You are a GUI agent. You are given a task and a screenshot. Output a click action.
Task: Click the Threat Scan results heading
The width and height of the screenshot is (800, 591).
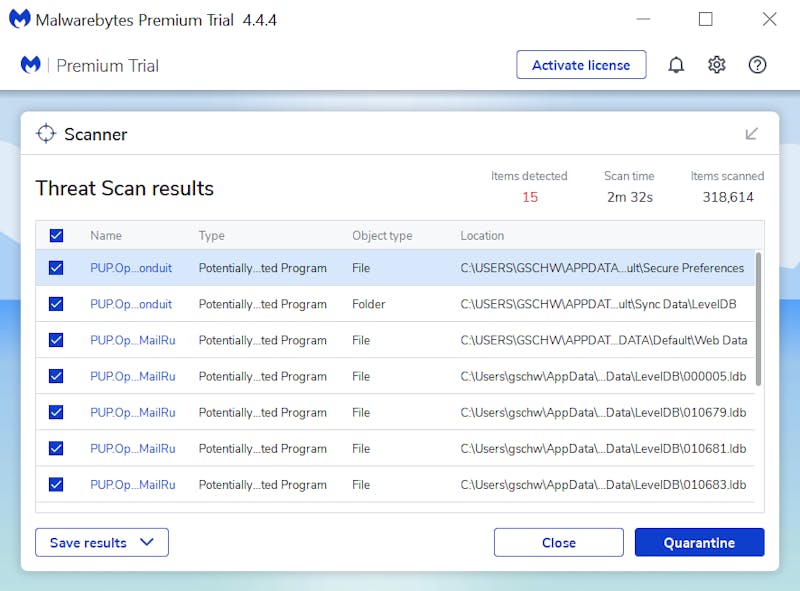coord(124,188)
